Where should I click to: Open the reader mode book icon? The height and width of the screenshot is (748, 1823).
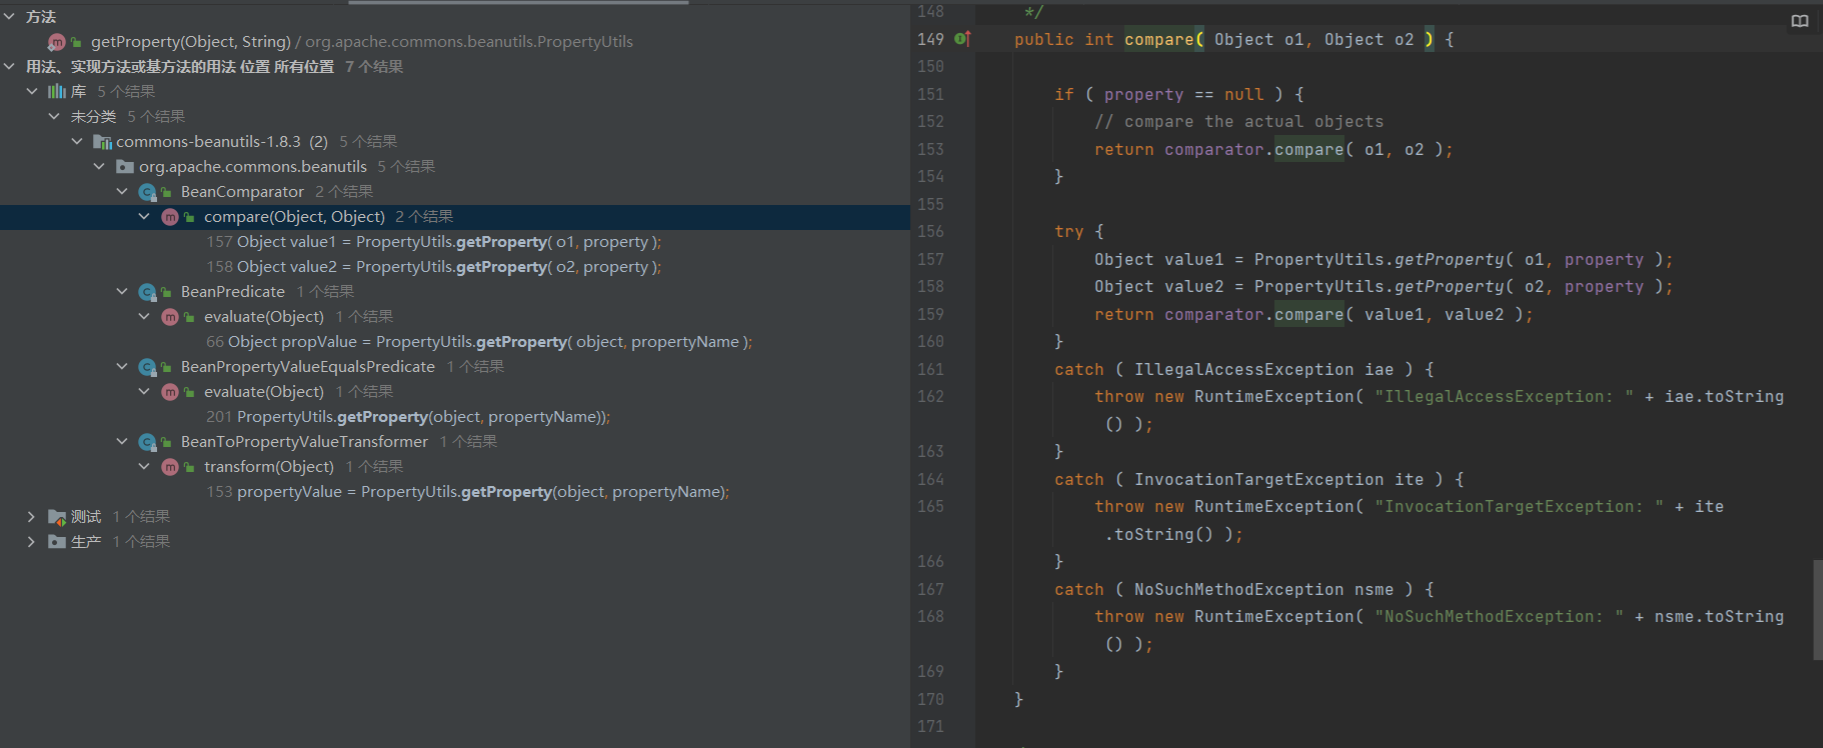tap(1800, 21)
